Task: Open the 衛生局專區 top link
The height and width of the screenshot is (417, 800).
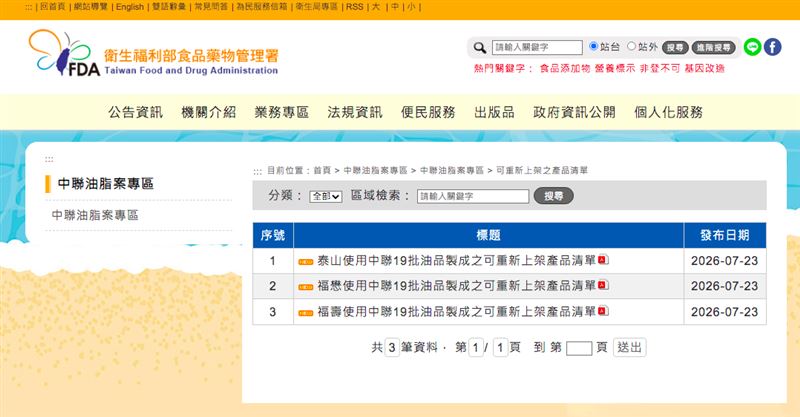Action: (317, 7)
